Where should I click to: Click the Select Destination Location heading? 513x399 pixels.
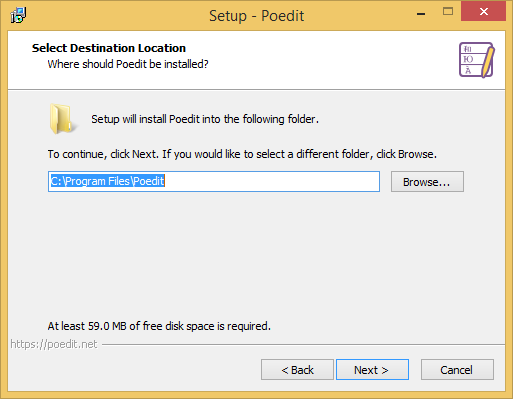[x=109, y=48]
